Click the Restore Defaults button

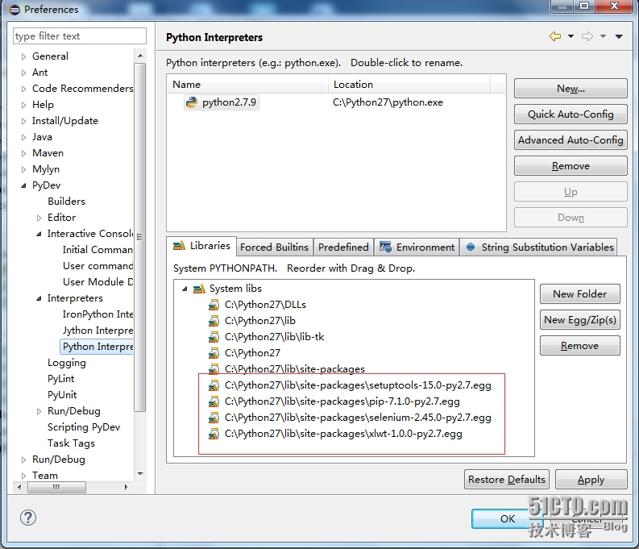[507, 479]
